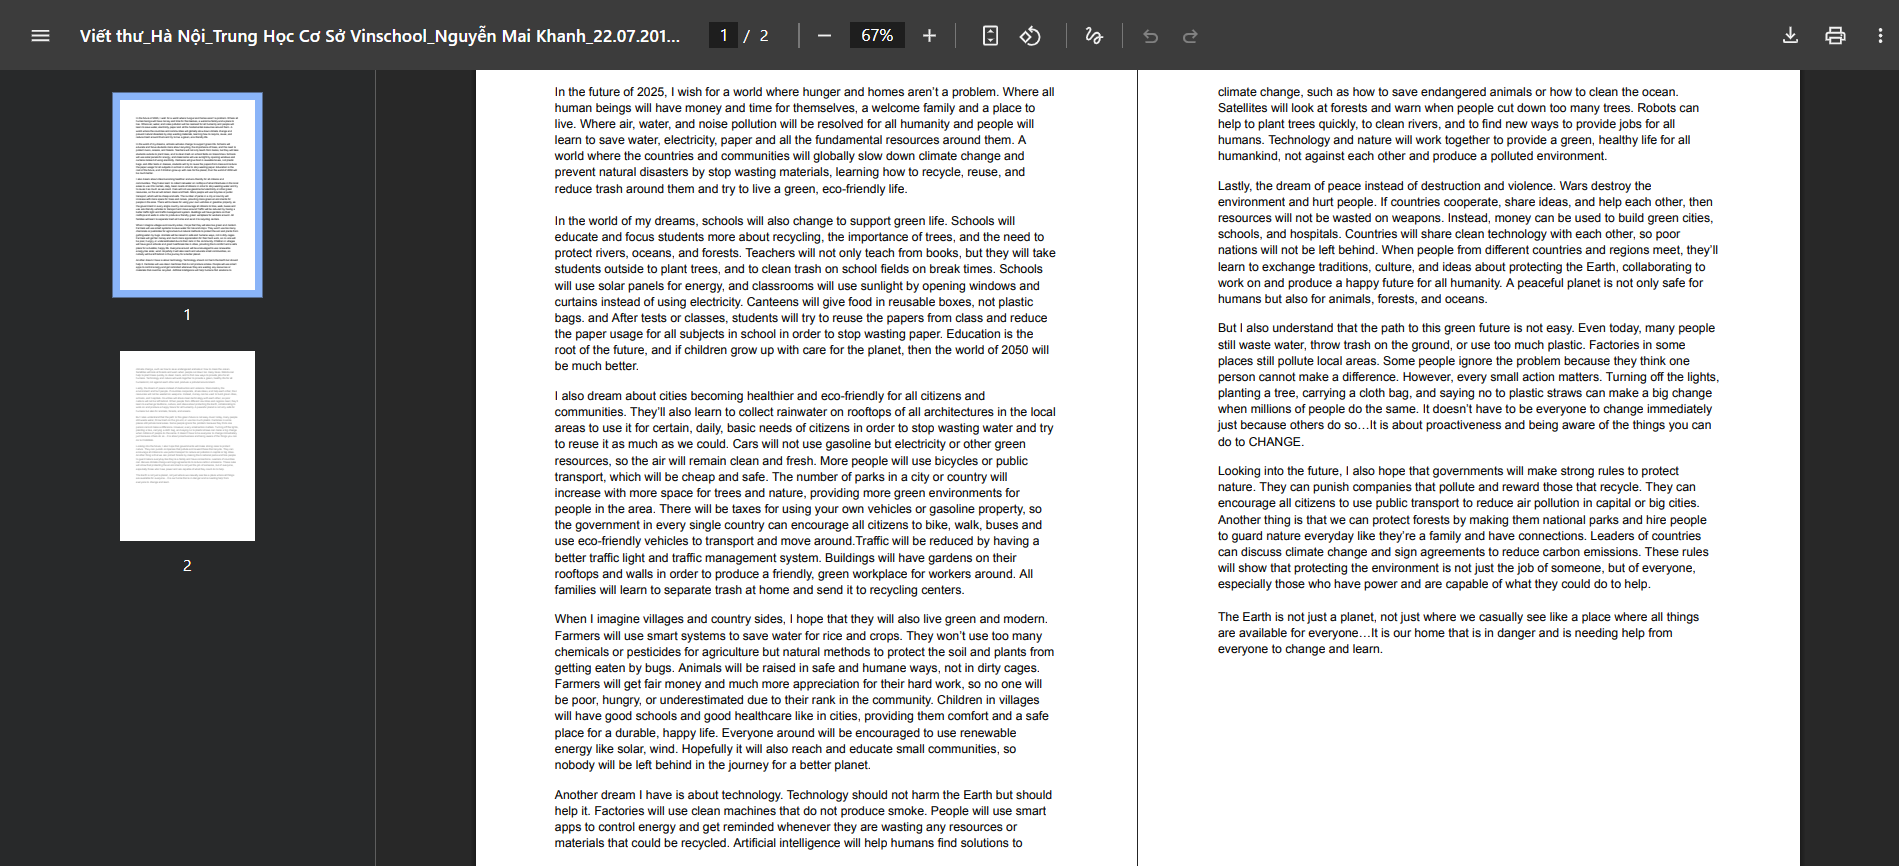Image resolution: width=1899 pixels, height=866 pixels.
Task: Click the page label 2 under thumbnail
Action: pyautogui.click(x=187, y=566)
